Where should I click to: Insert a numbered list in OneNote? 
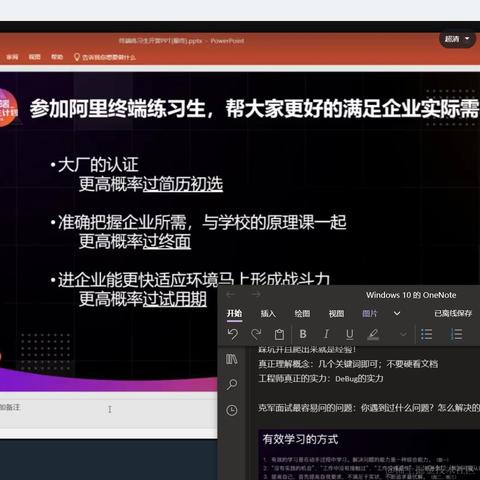pyautogui.click(x=456, y=334)
